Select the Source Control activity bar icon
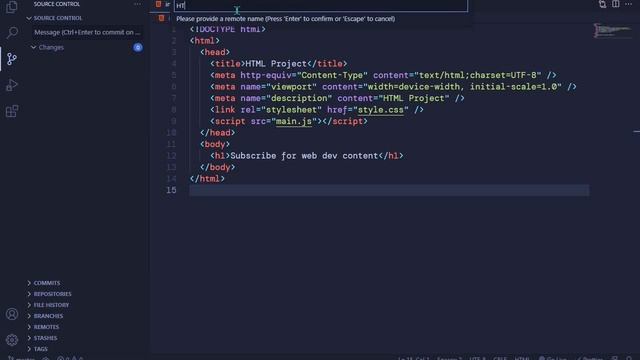 click(x=12, y=59)
